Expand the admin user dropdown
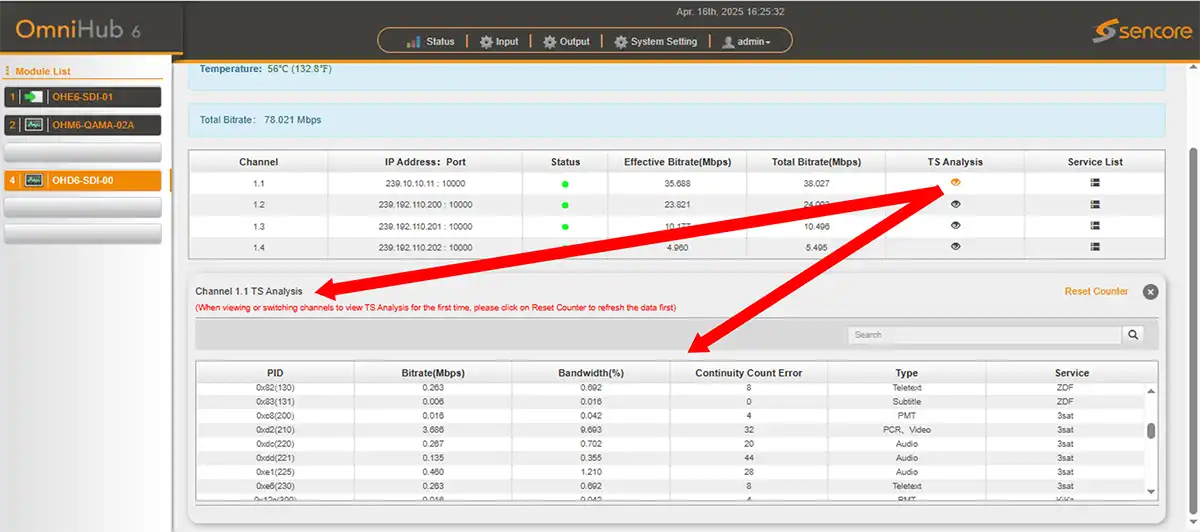This screenshot has height=532, width=1200. click(x=747, y=42)
